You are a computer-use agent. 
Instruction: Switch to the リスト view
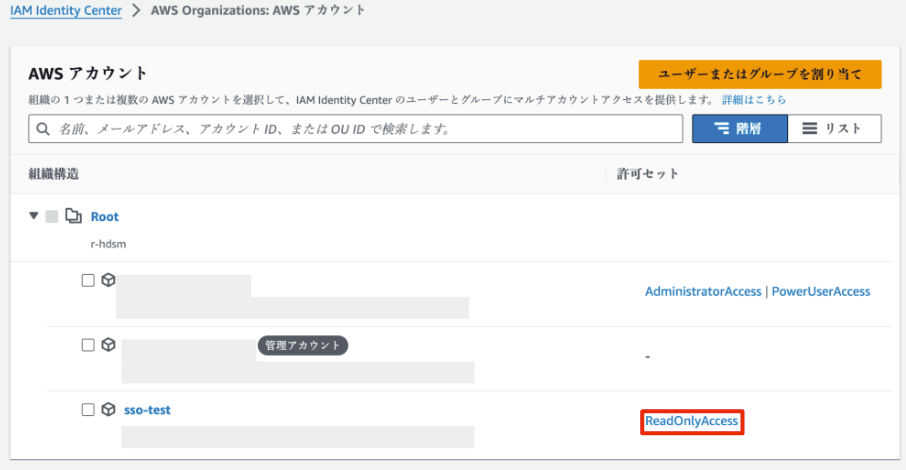pyautogui.click(x=834, y=128)
